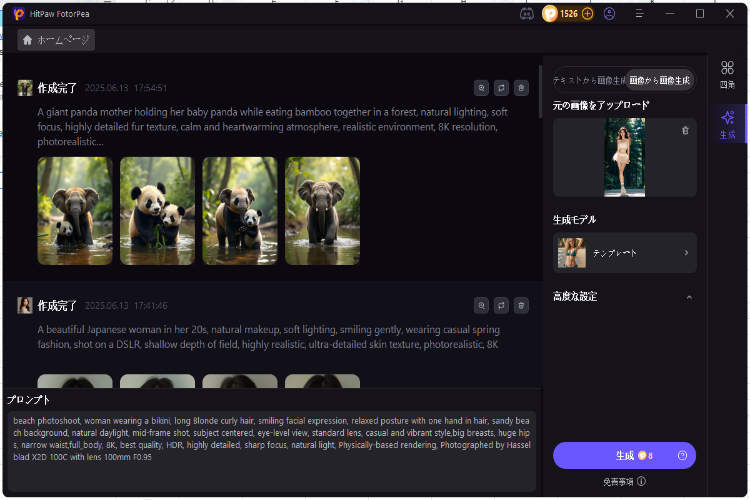Click the plus icon to add credits
This screenshot has width=750, height=500.
(x=587, y=14)
